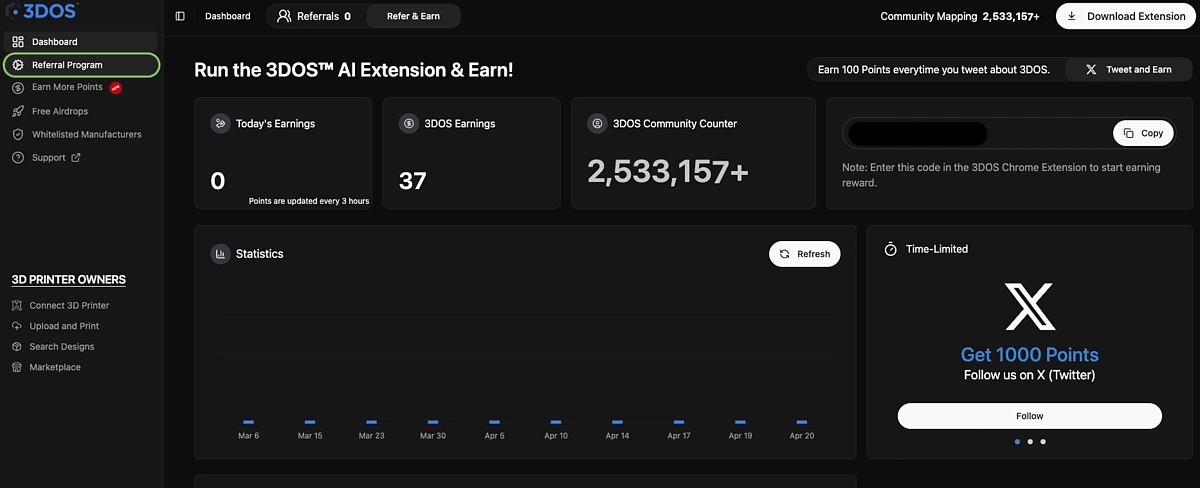
Task: Click the 3D PRINTER OWNERS heading
Action: click(x=68, y=280)
